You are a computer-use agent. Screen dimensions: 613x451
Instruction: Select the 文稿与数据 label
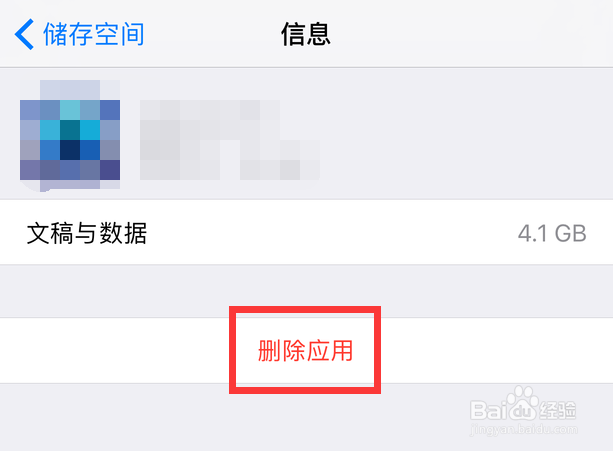[87, 233]
